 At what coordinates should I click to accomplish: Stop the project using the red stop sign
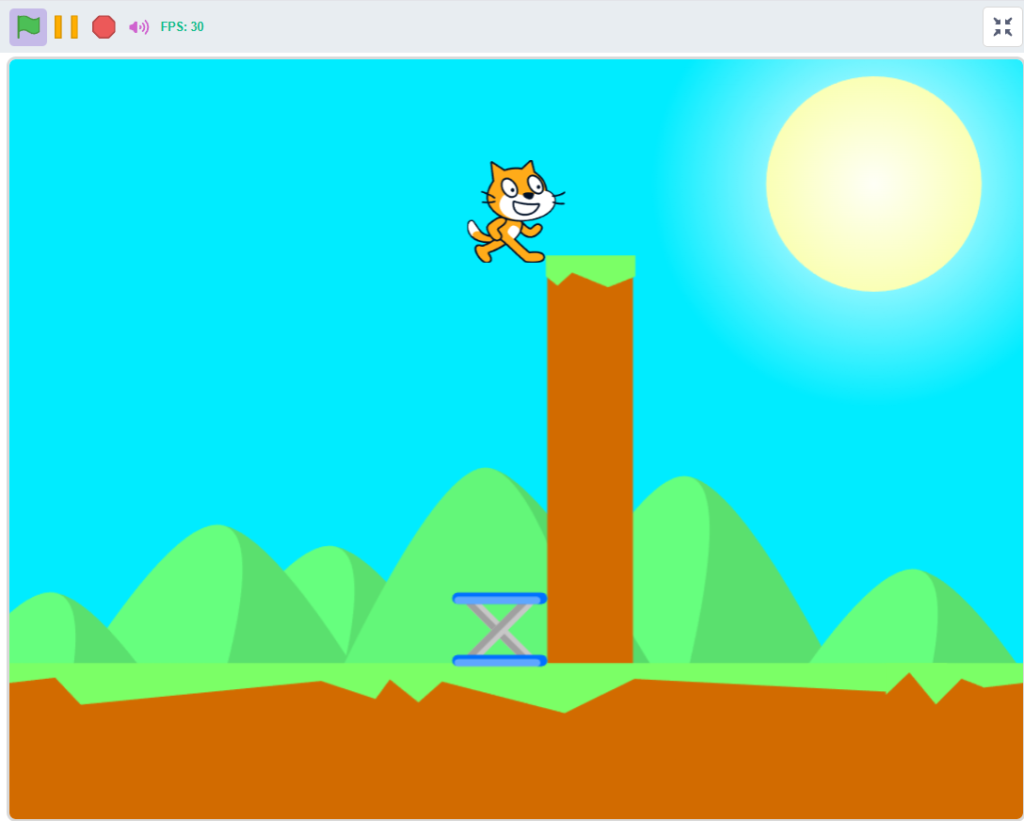coord(104,27)
